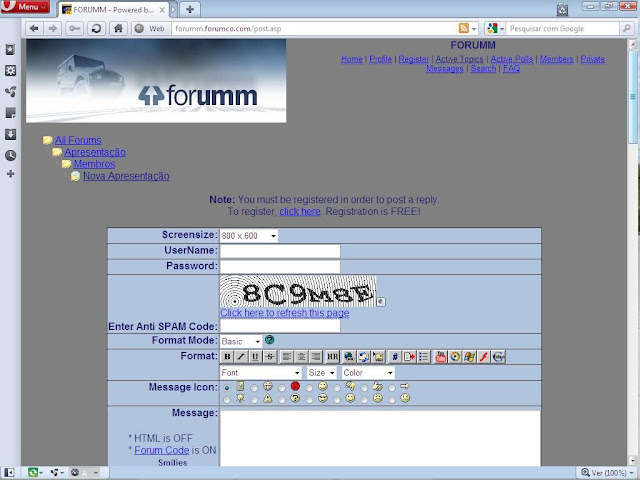The image size is (640, 480).
Task: Open a new tab with plus button
Action: [190, 9]
